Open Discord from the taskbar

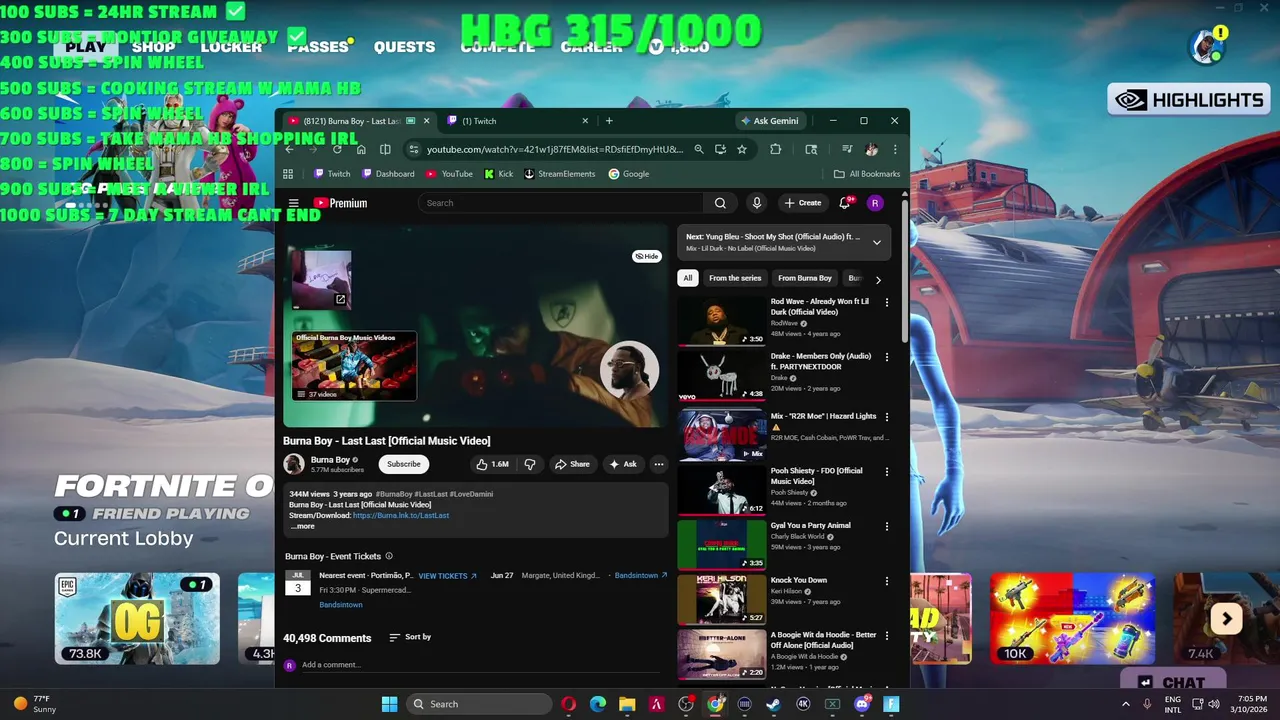click(x=862, y=704)
